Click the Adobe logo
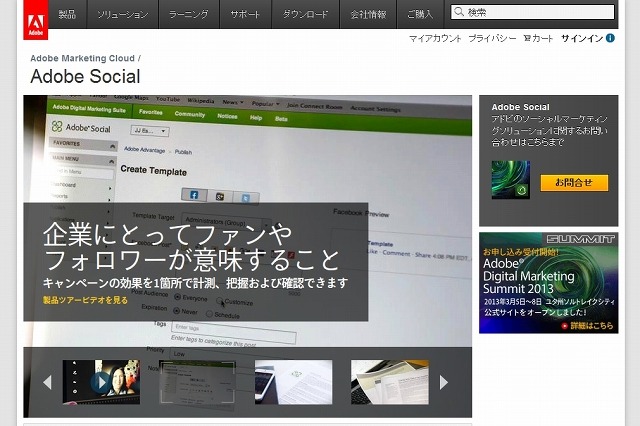 coord(36,20)
